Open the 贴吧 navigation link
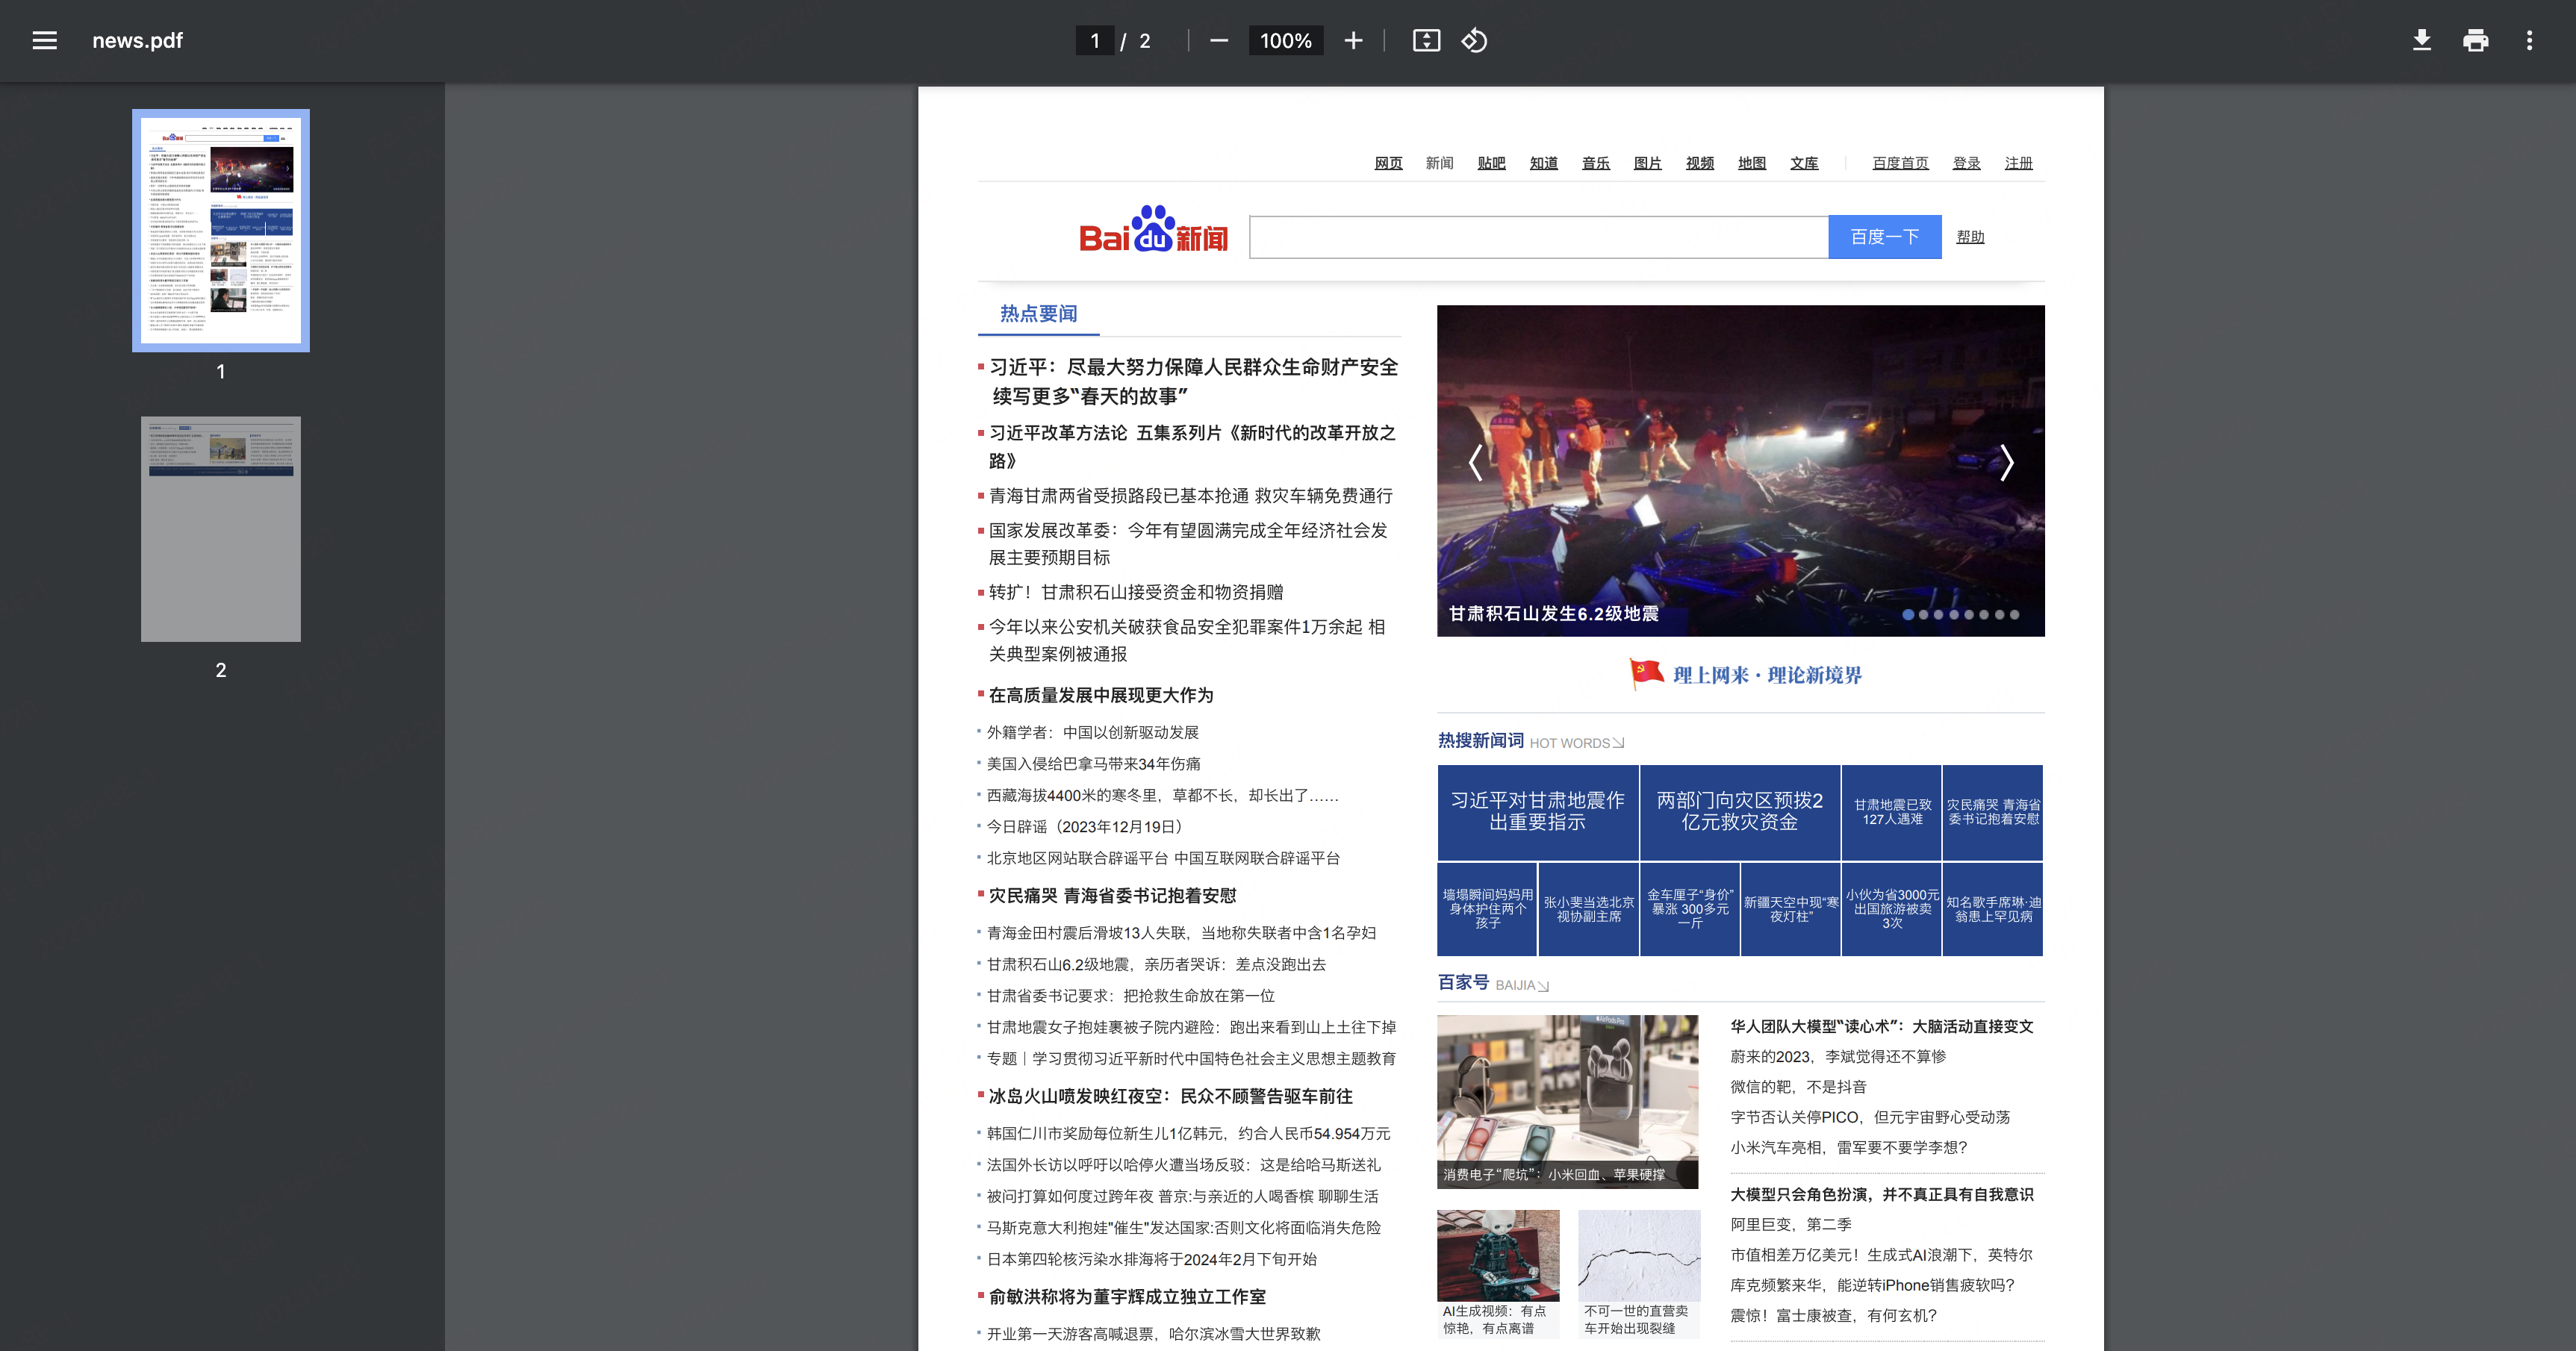Screen dimensions: 2576x1351 click(1491, 163)
